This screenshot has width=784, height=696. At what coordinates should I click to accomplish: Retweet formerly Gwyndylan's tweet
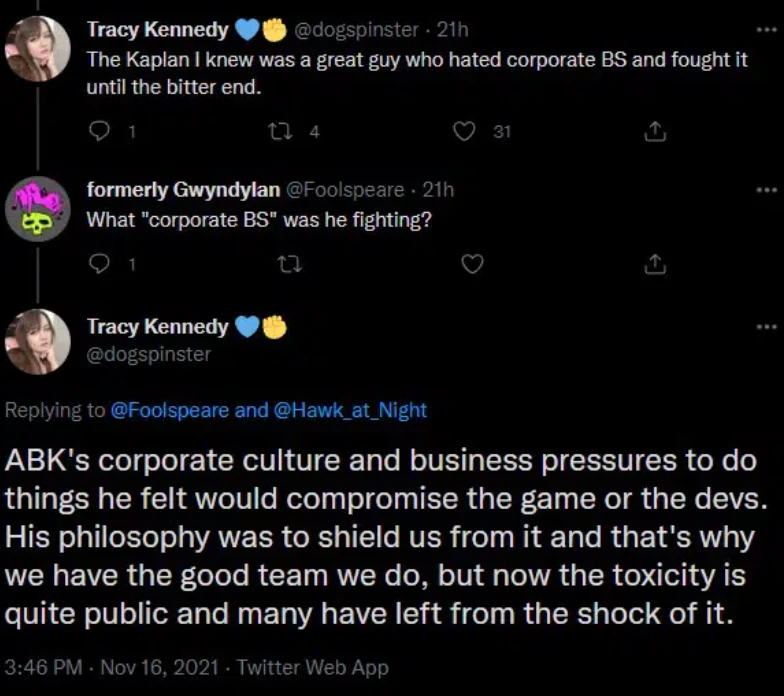point(285,263)
